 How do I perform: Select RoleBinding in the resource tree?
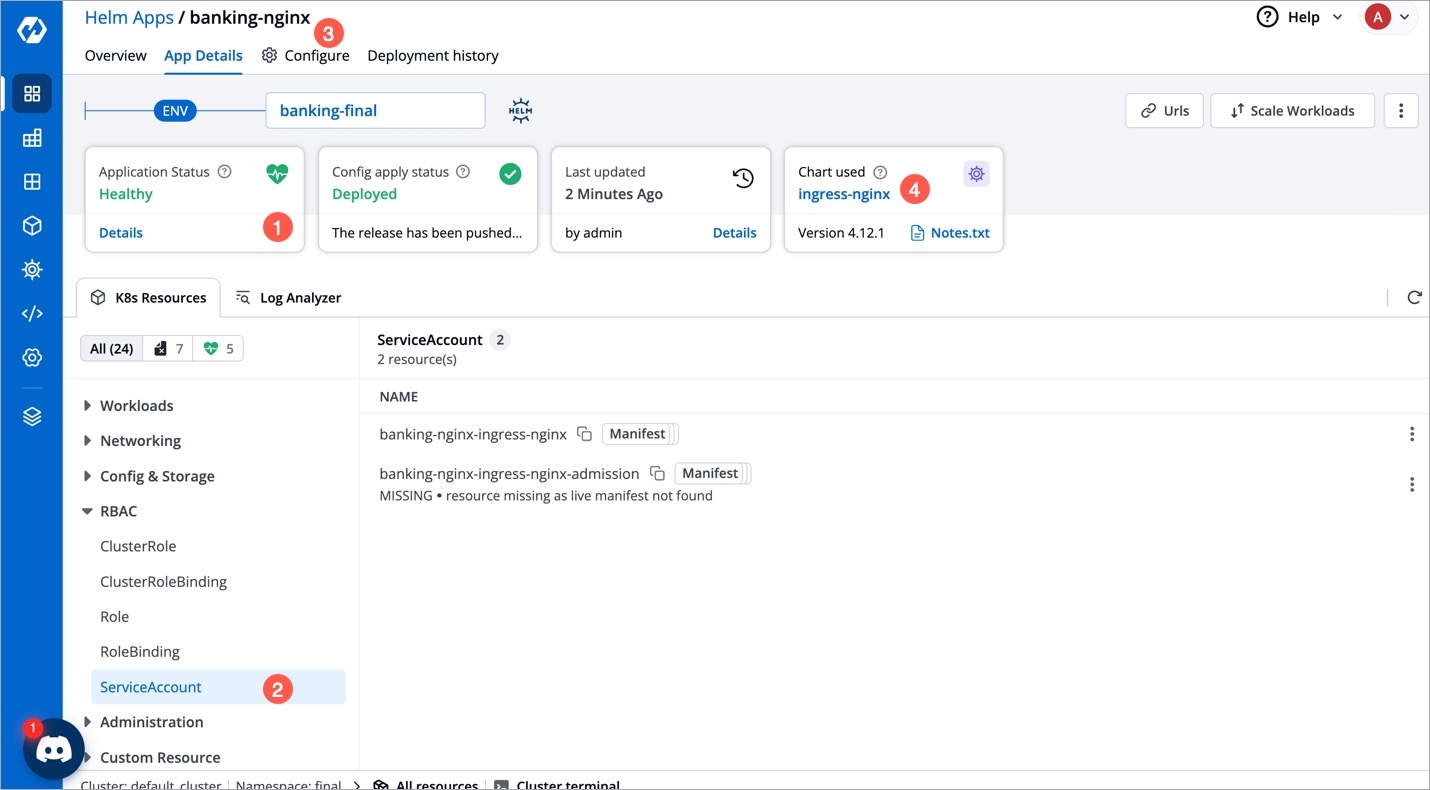(x=140, y=652)
